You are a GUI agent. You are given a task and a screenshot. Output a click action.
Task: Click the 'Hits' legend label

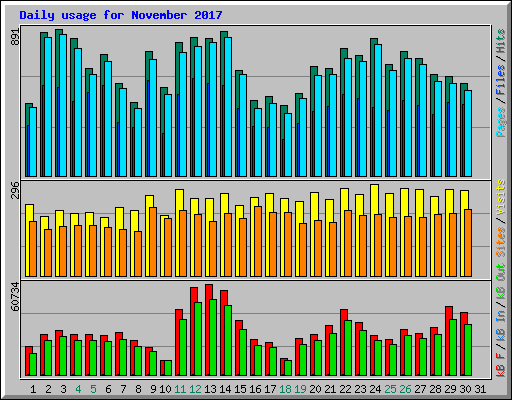click(x=500, y=41)
